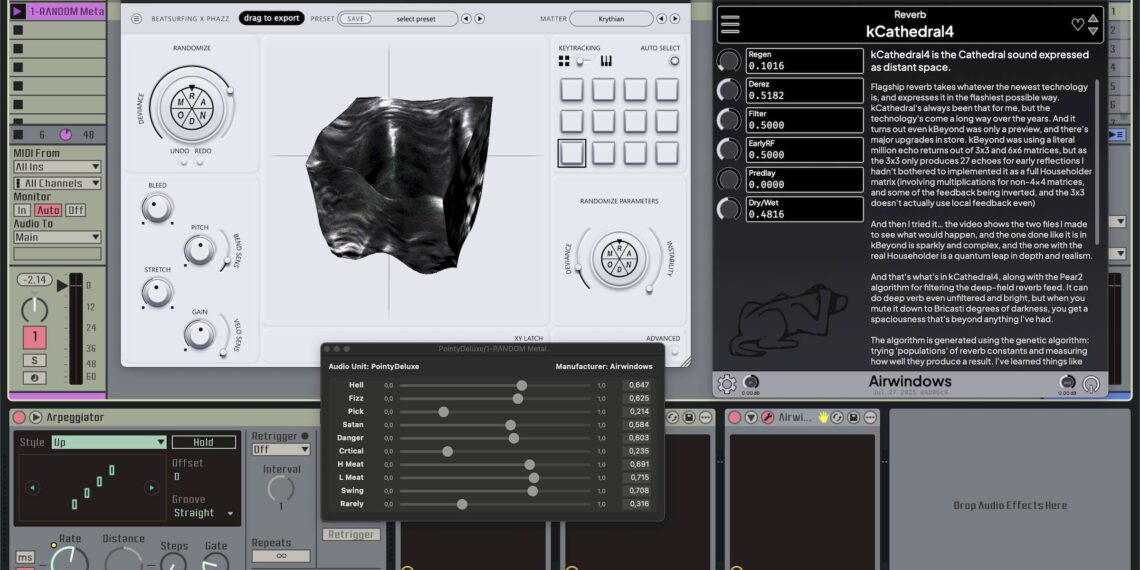This screenshot has height=570, width=1140.
Task: Open the select preset menu
Action: click(x=415, y=18)
